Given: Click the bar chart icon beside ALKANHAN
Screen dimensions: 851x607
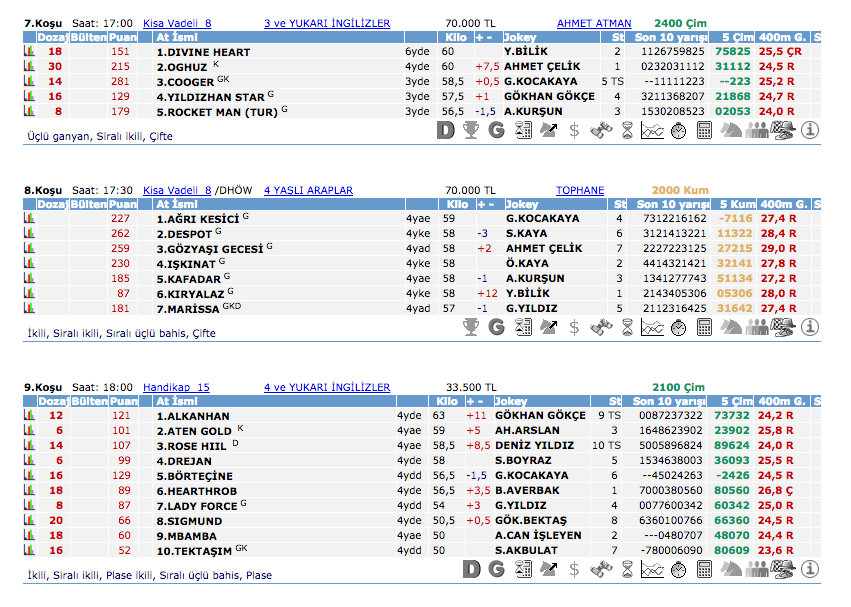Looking at the screenshot, I should coord(29,416).
